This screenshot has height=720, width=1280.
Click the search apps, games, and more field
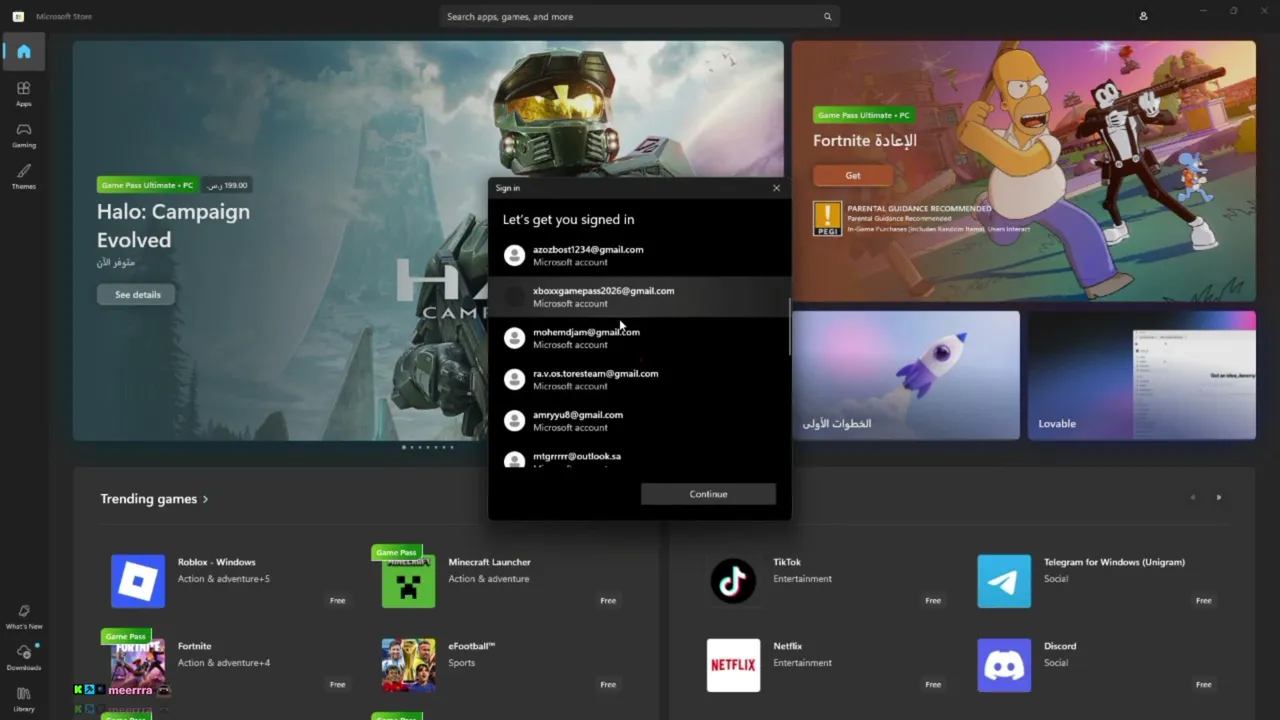click(x=639, y=17)
